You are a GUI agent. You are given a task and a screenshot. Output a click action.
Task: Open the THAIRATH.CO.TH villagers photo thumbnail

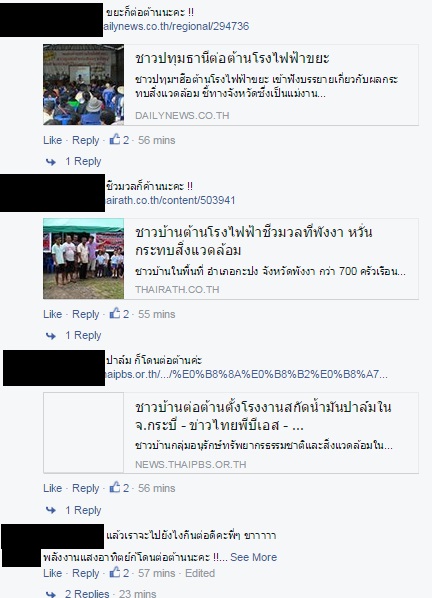[84, 259]
